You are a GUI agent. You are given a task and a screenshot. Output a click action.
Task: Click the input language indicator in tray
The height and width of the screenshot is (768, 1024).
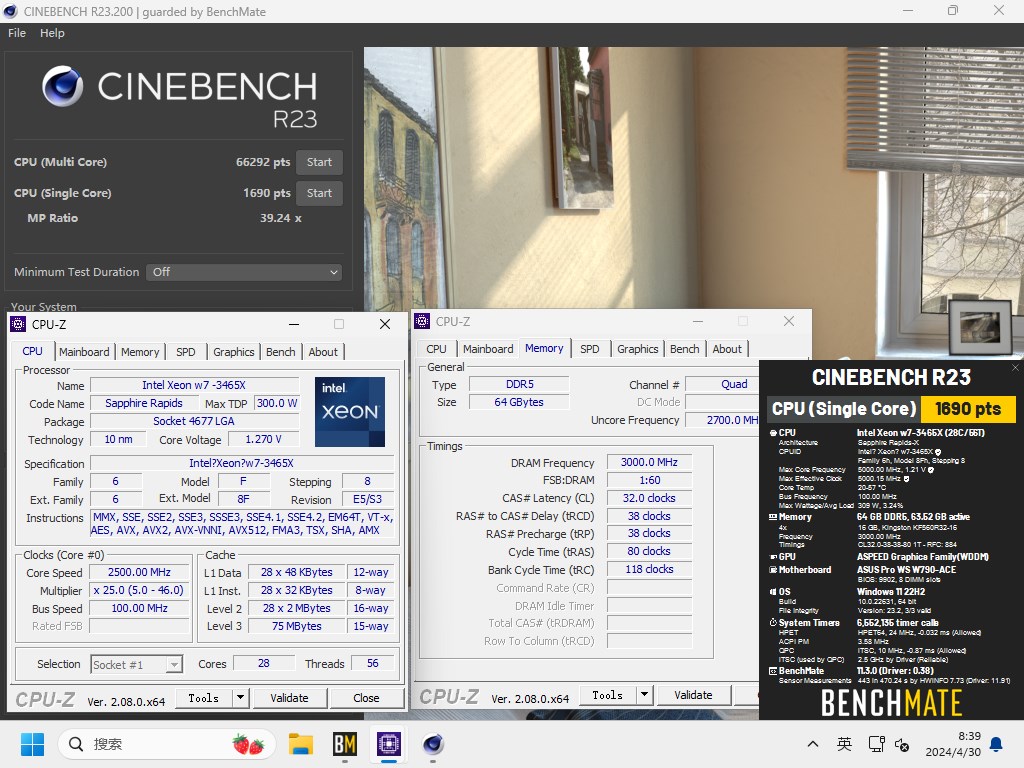(844, 744)
